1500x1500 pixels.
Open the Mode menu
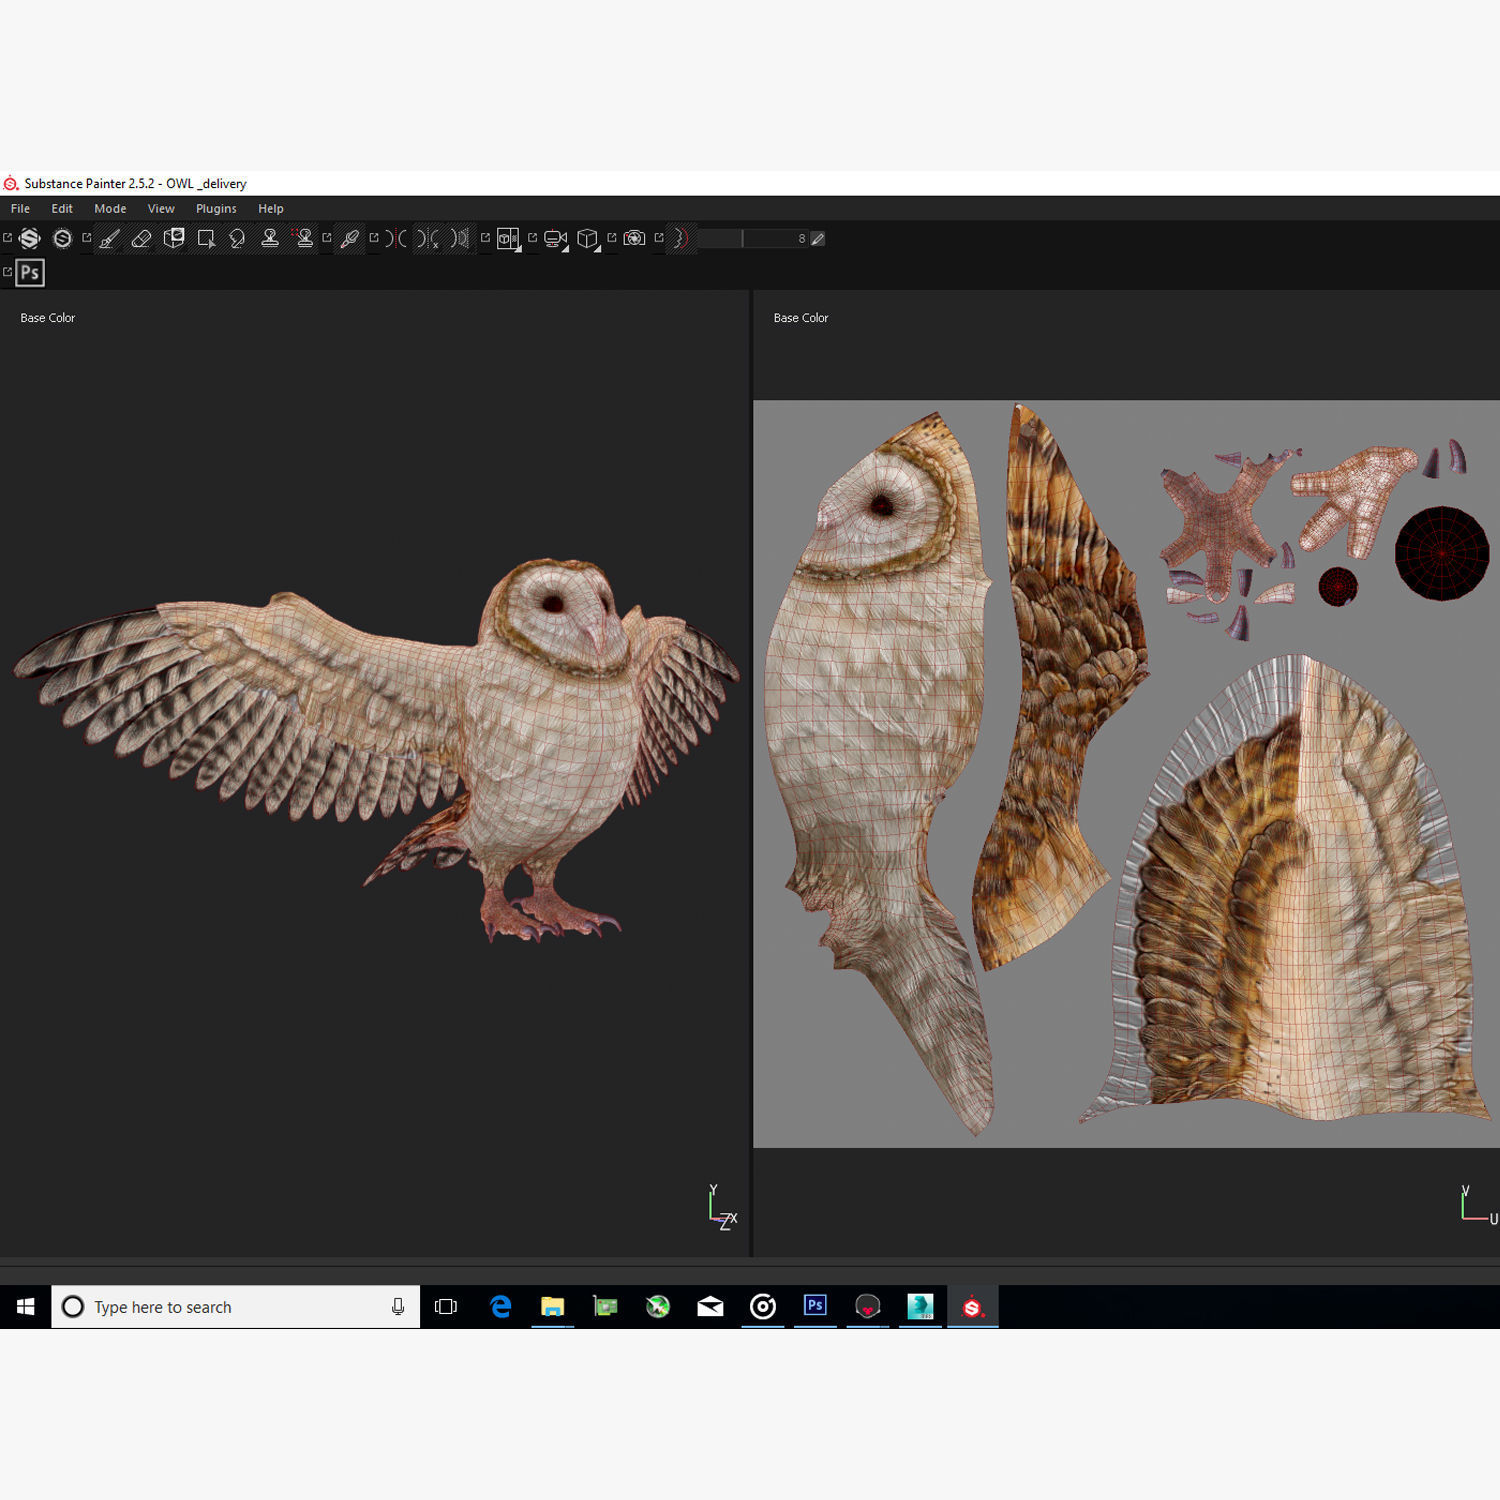click(x=110, y=209)
